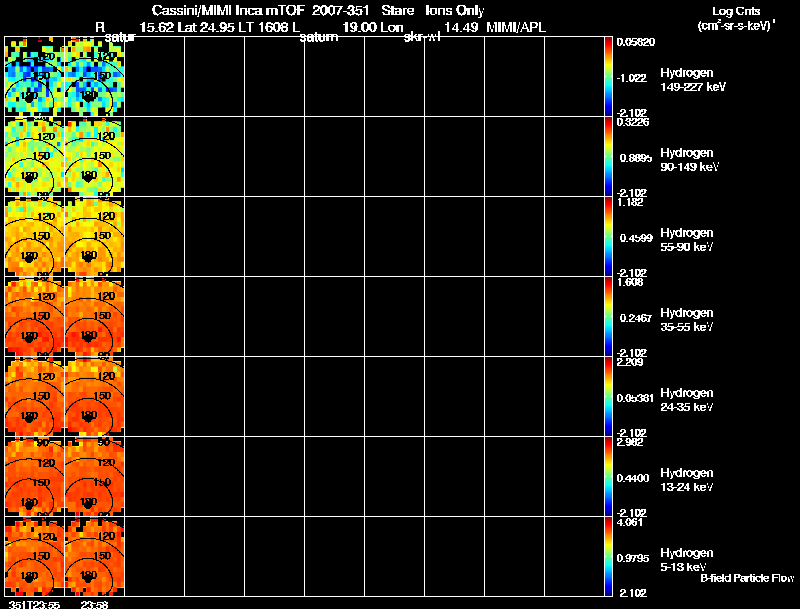
Task: Click the color bar for Hydrogen 90-149 keV
Action: (x=608, y=156)
